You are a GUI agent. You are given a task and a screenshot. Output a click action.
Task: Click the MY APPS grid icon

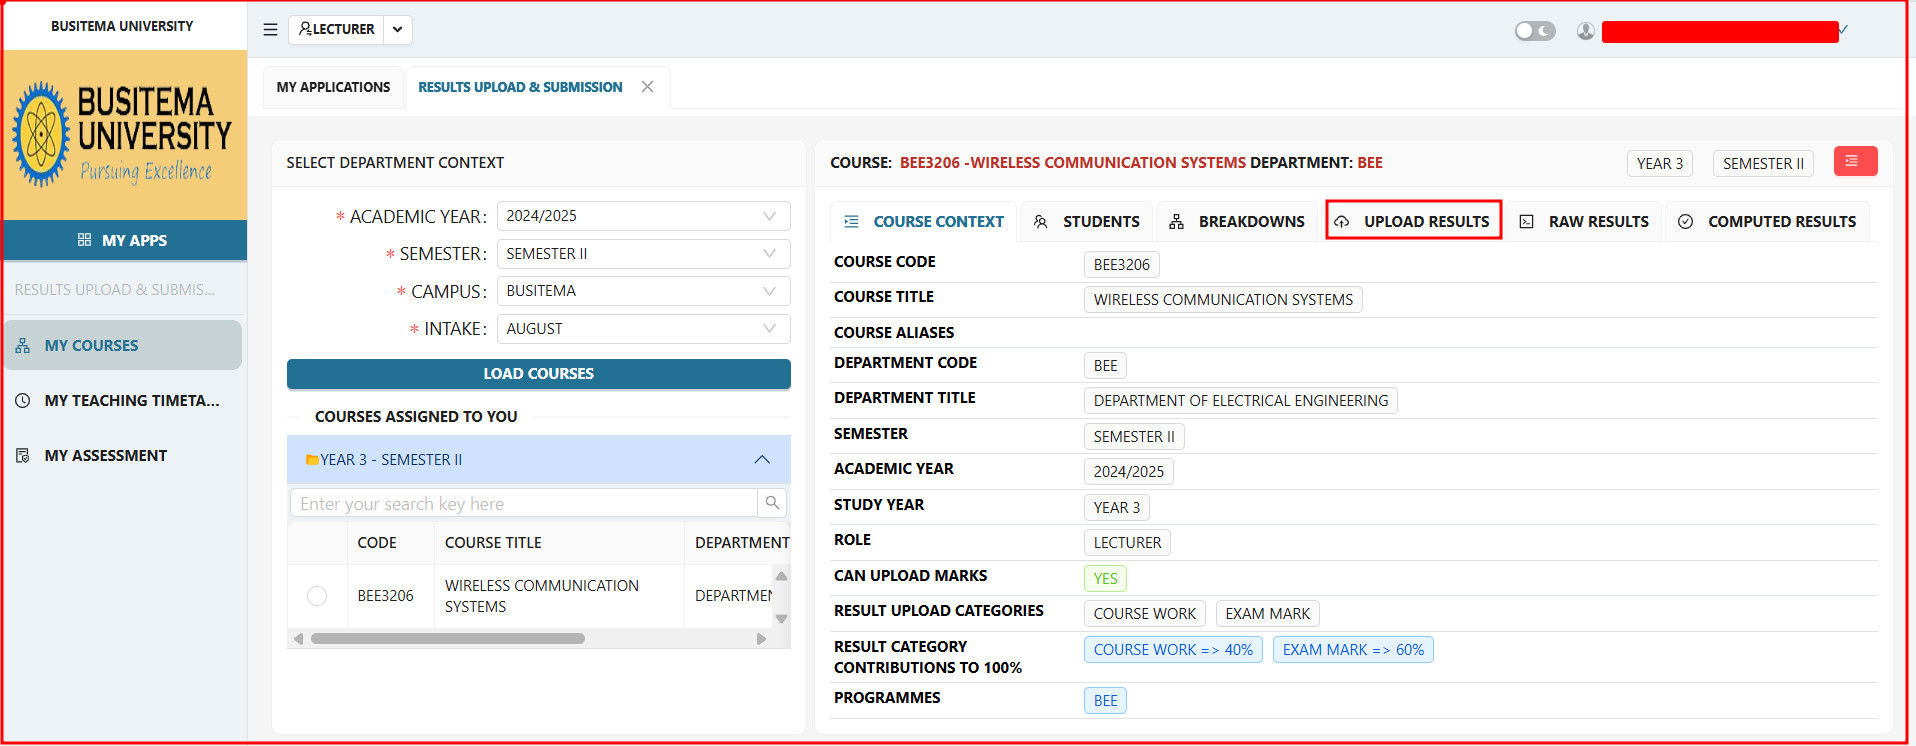pos(84,240)
